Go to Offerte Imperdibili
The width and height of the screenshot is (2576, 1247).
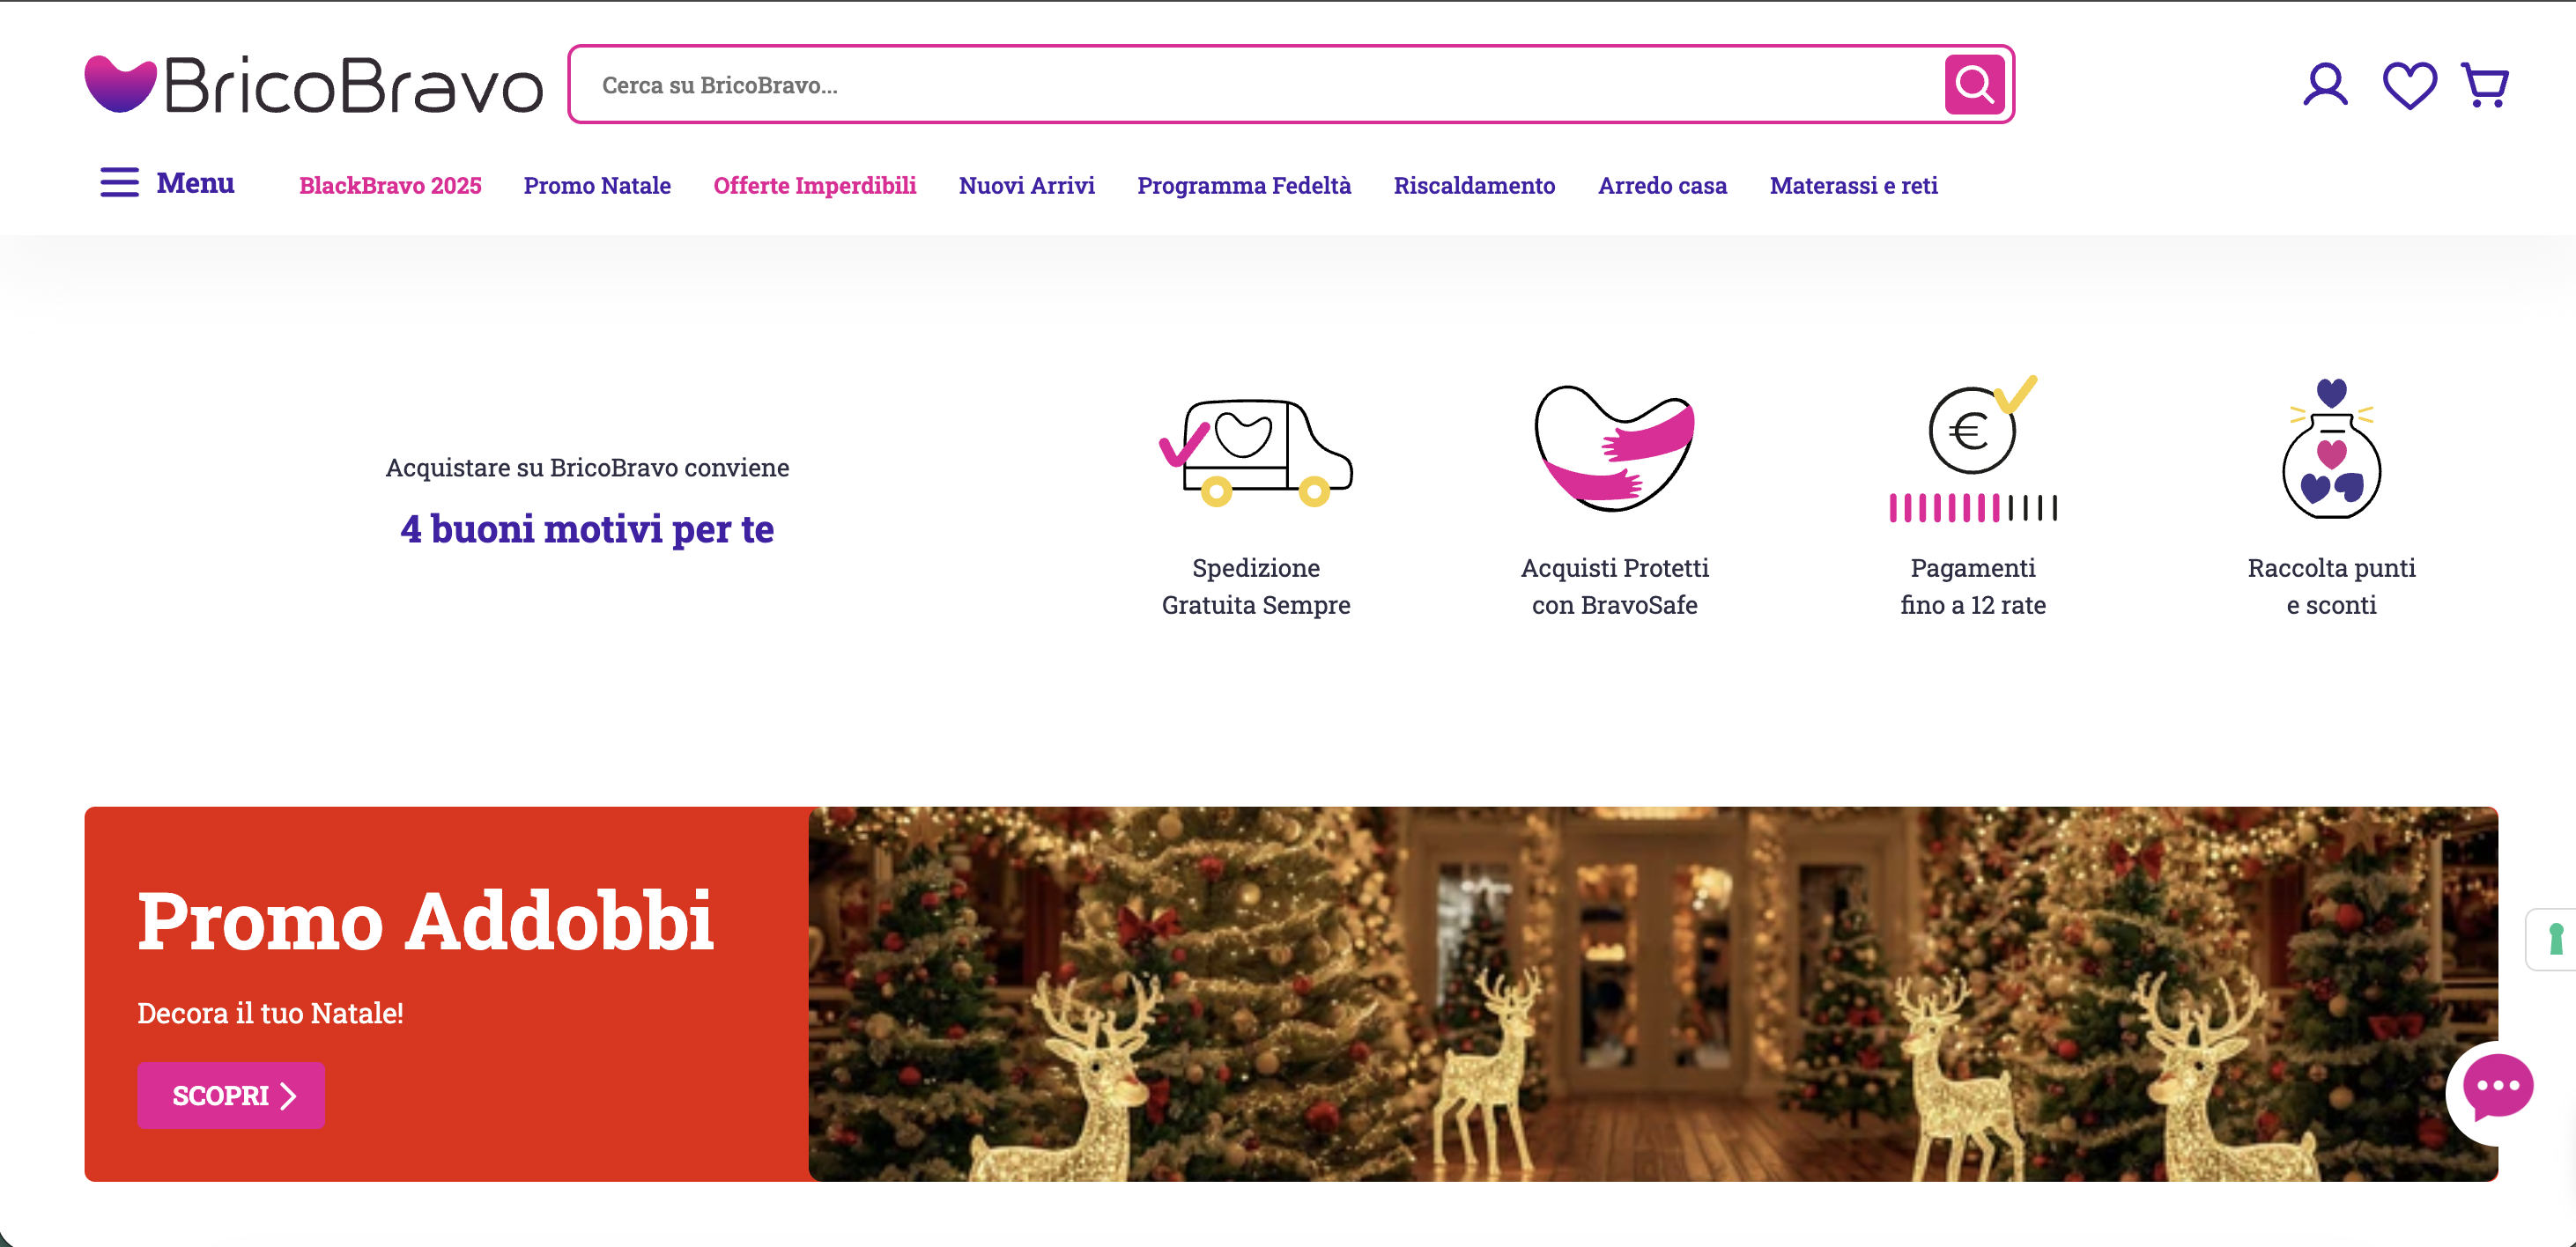(x=814, y=185)
